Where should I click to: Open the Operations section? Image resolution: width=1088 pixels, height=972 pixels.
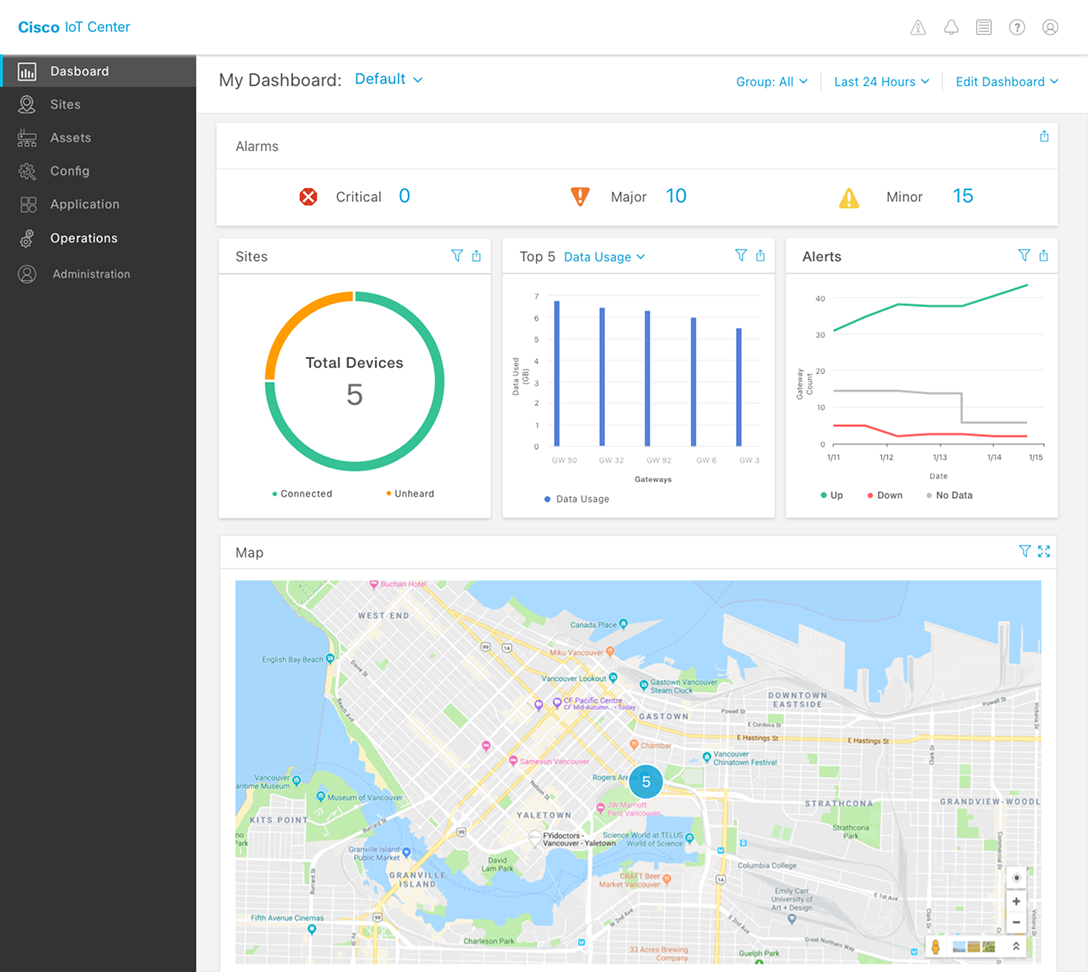click(x=83, y=238)
